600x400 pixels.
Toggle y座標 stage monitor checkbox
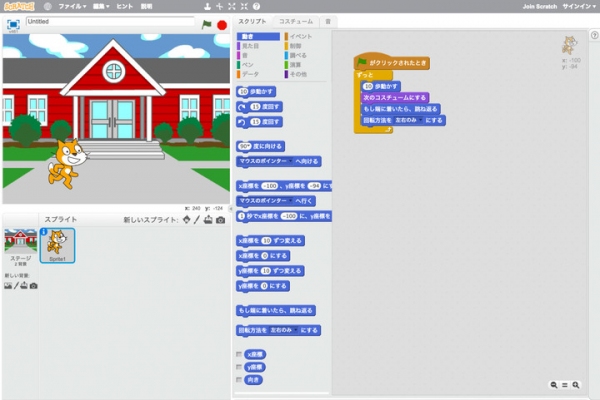239,367
